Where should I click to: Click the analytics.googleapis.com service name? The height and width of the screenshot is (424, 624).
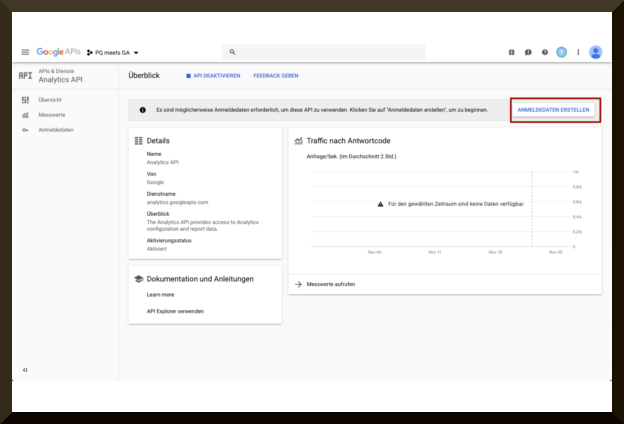pos(177,202)
